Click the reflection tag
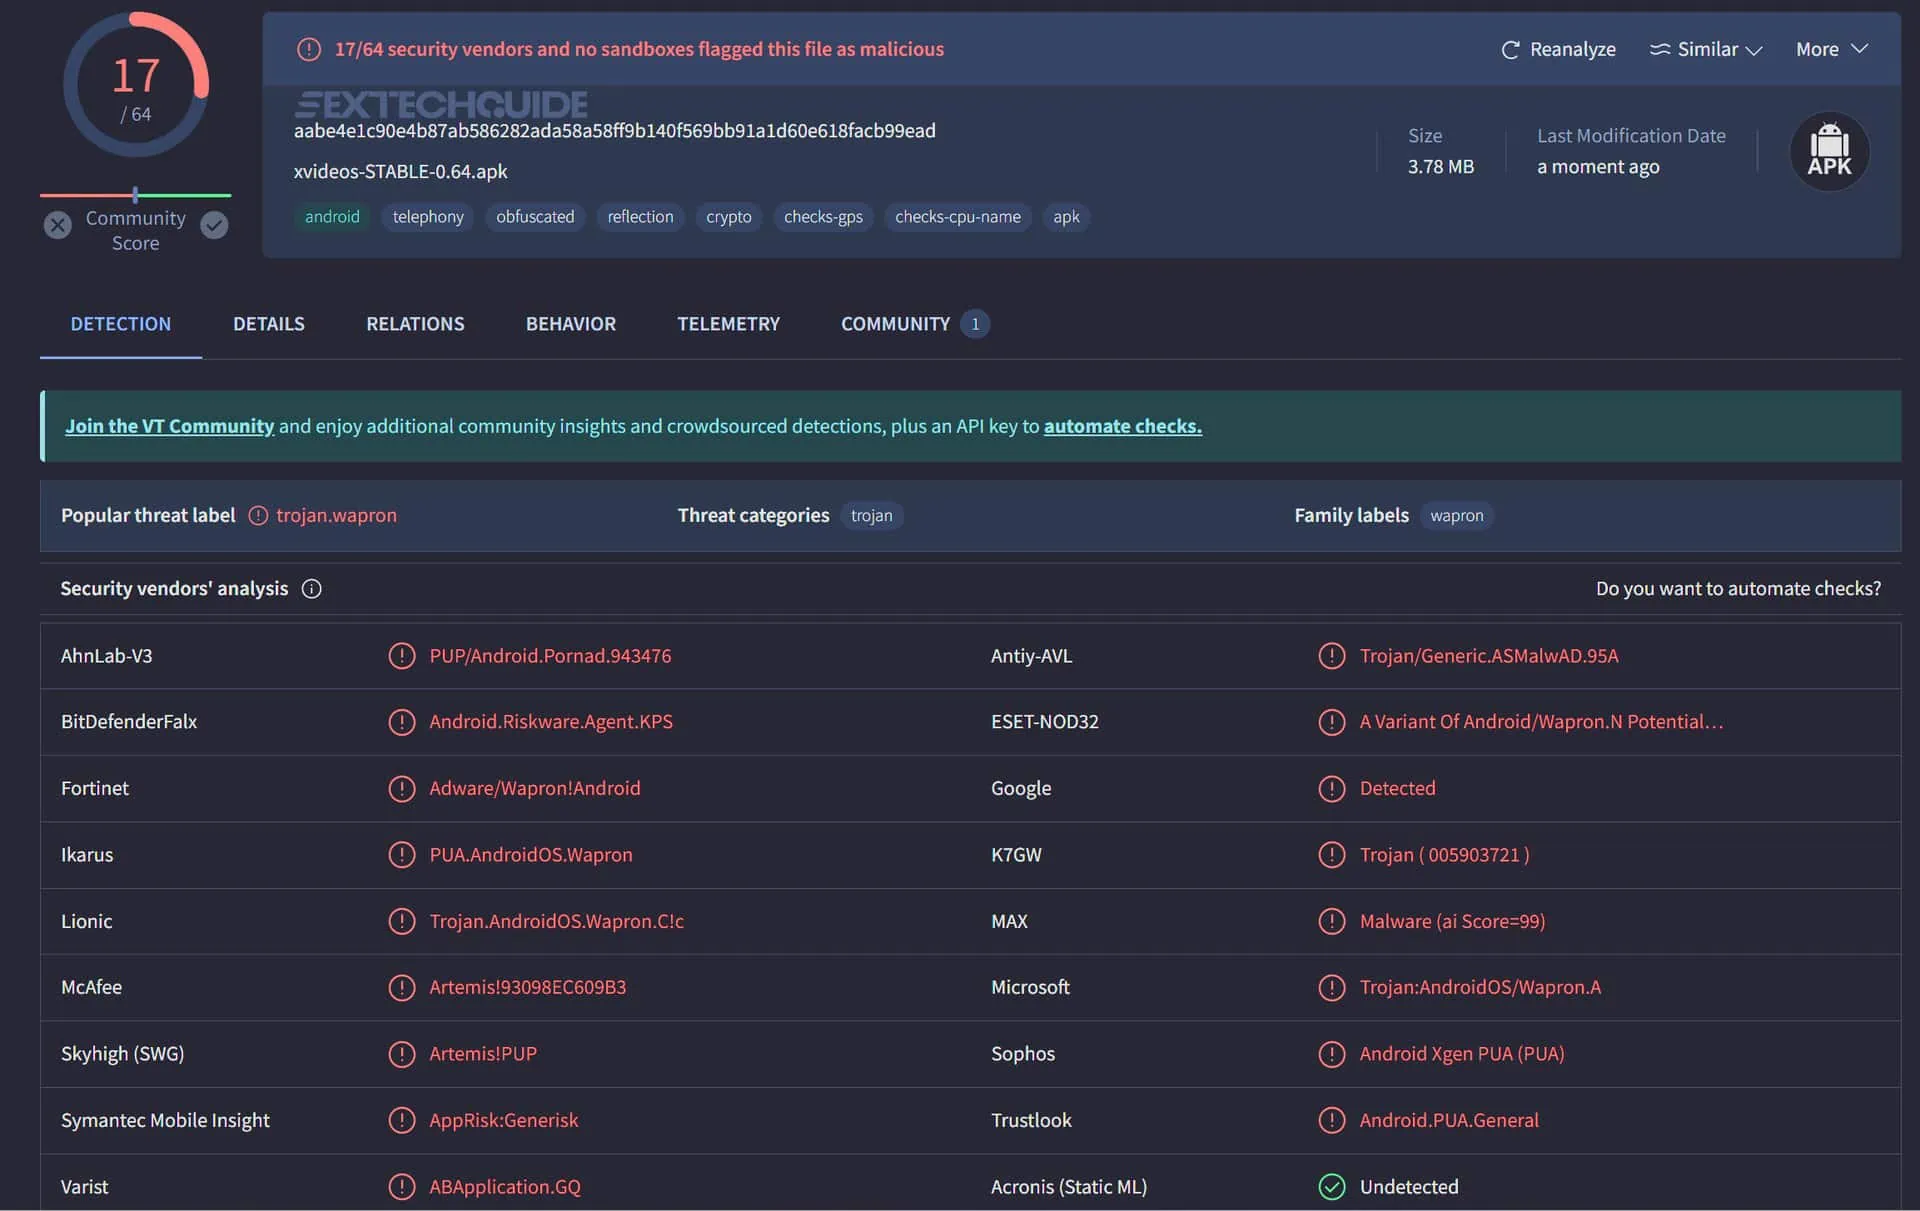The image size is (1920, 1211). click(x=640, y=217)
